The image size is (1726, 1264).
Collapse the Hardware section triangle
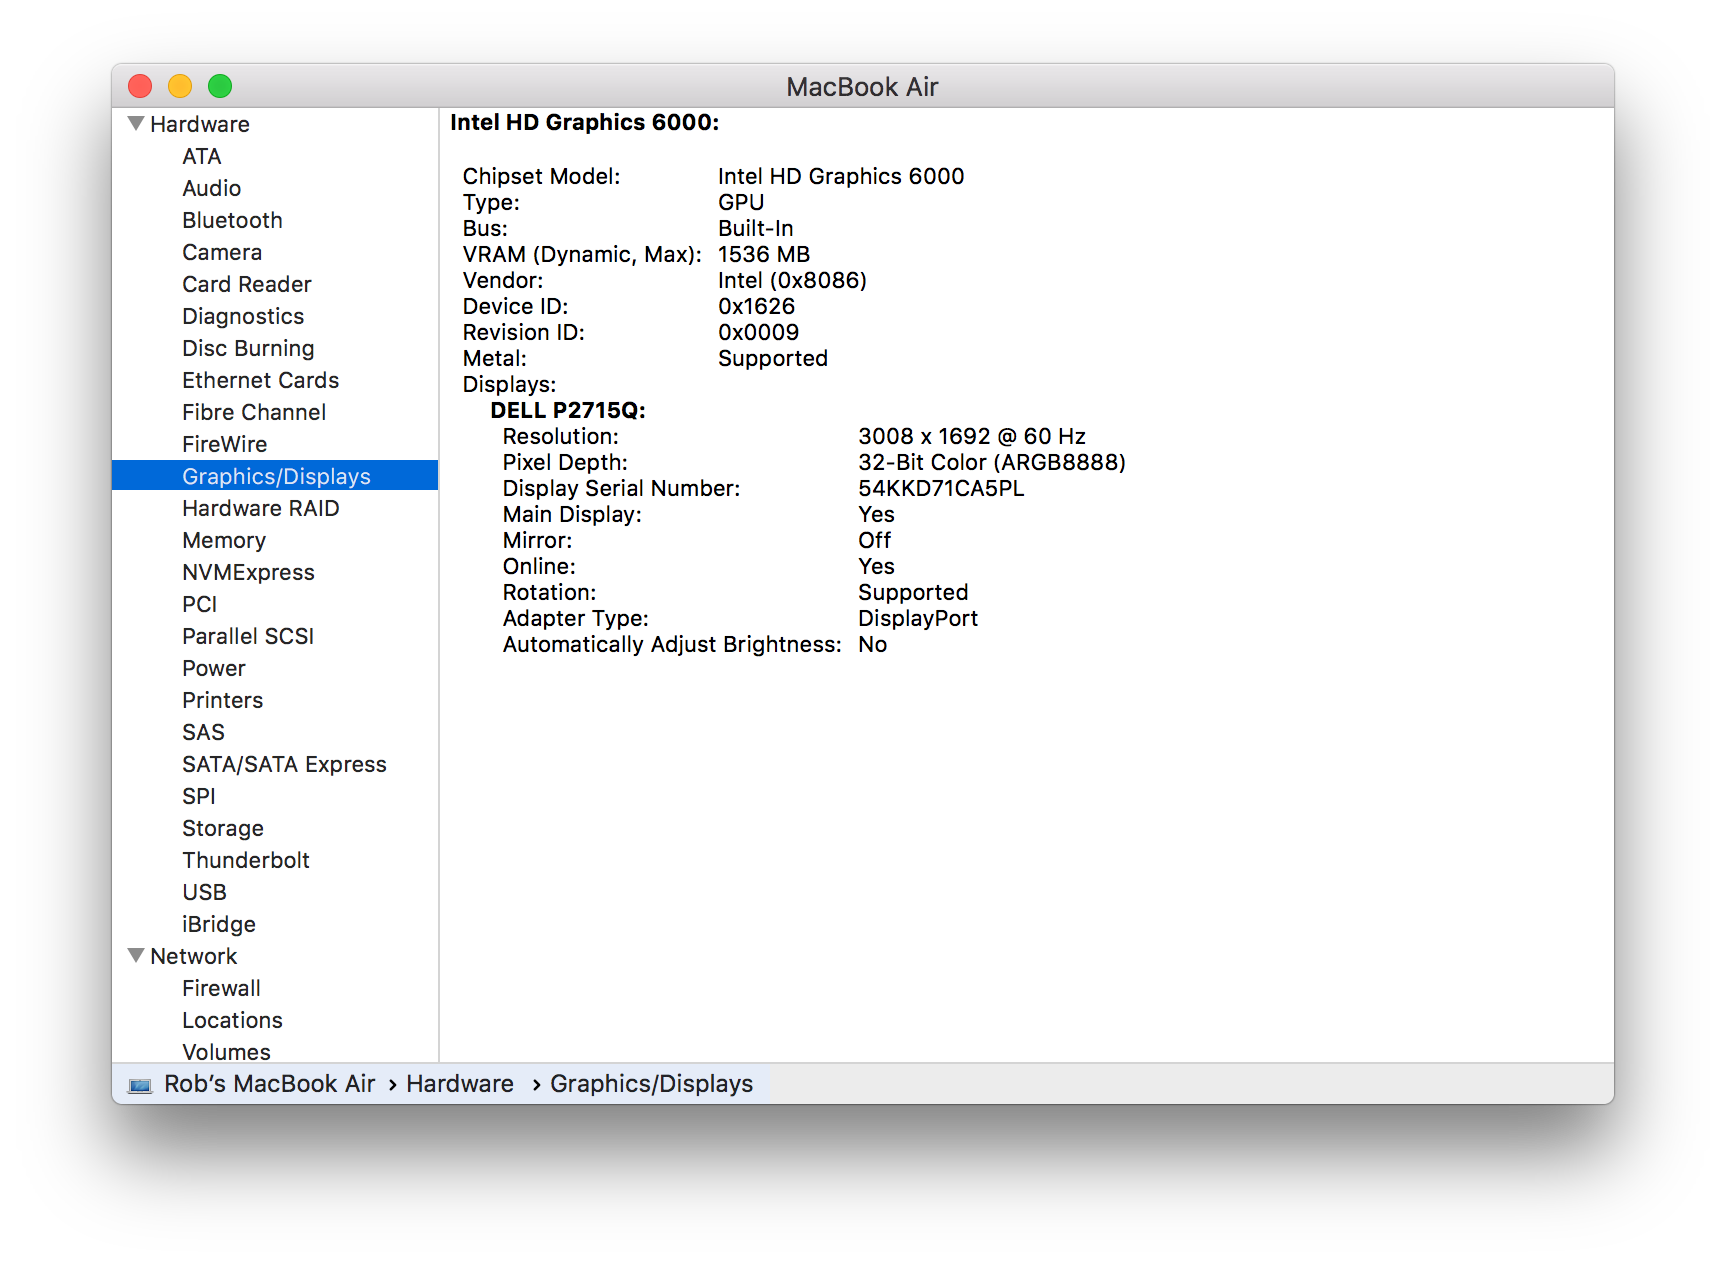click(136, 124)
